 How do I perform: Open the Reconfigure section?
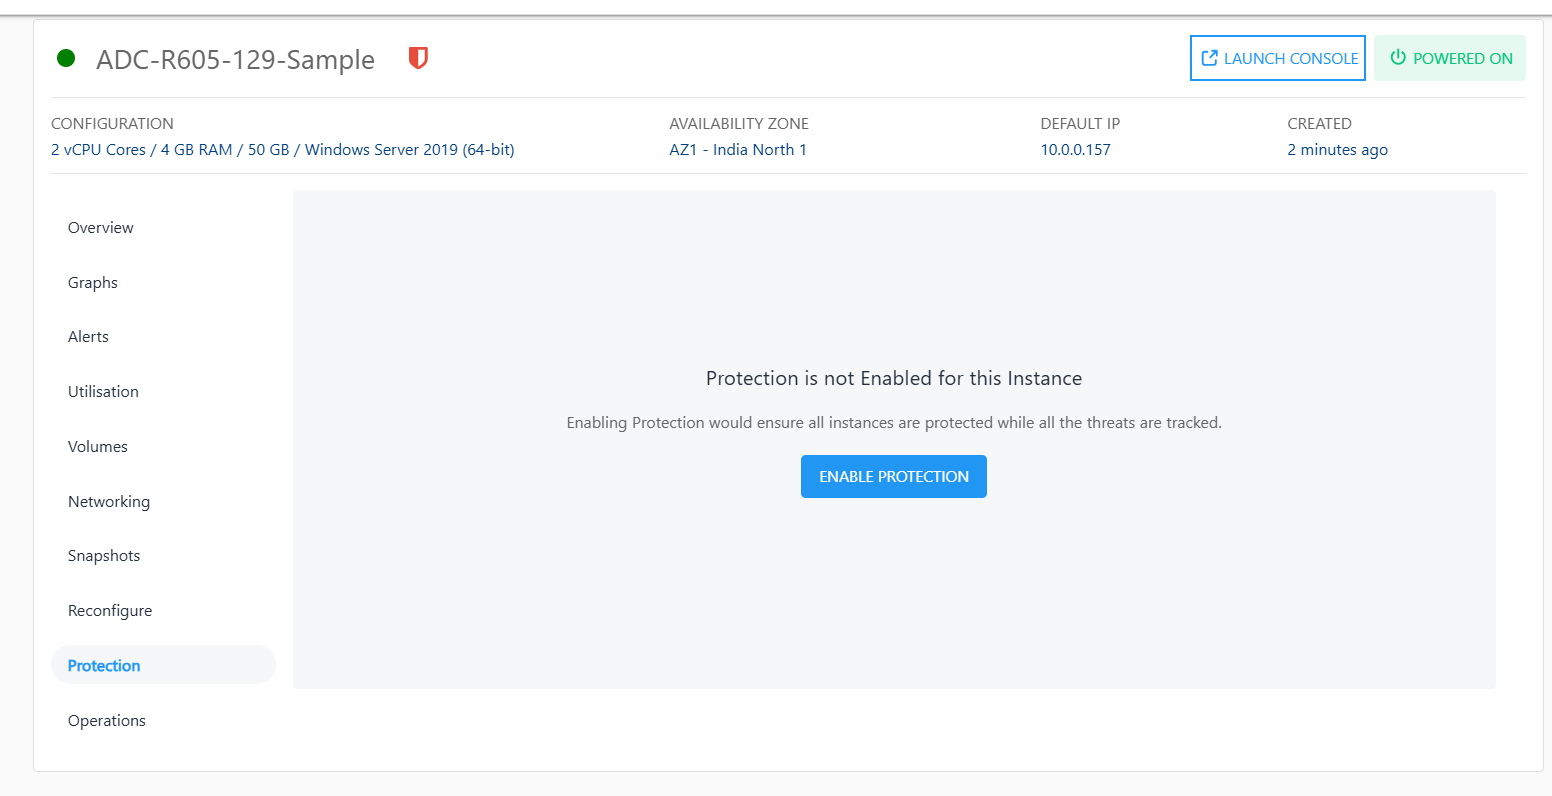coord(110,610)
